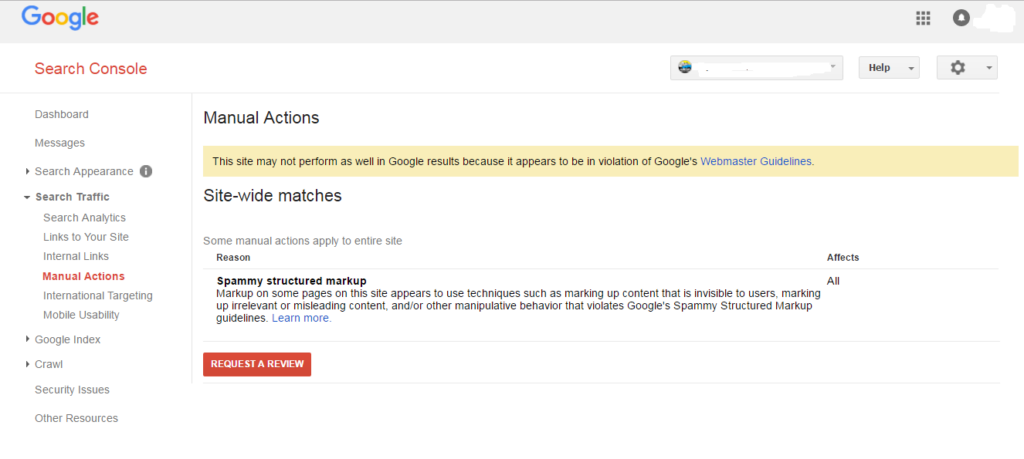Screen dimensions: 1024x459
Task: Open Internal Links
Action: (x=76, y=257)
